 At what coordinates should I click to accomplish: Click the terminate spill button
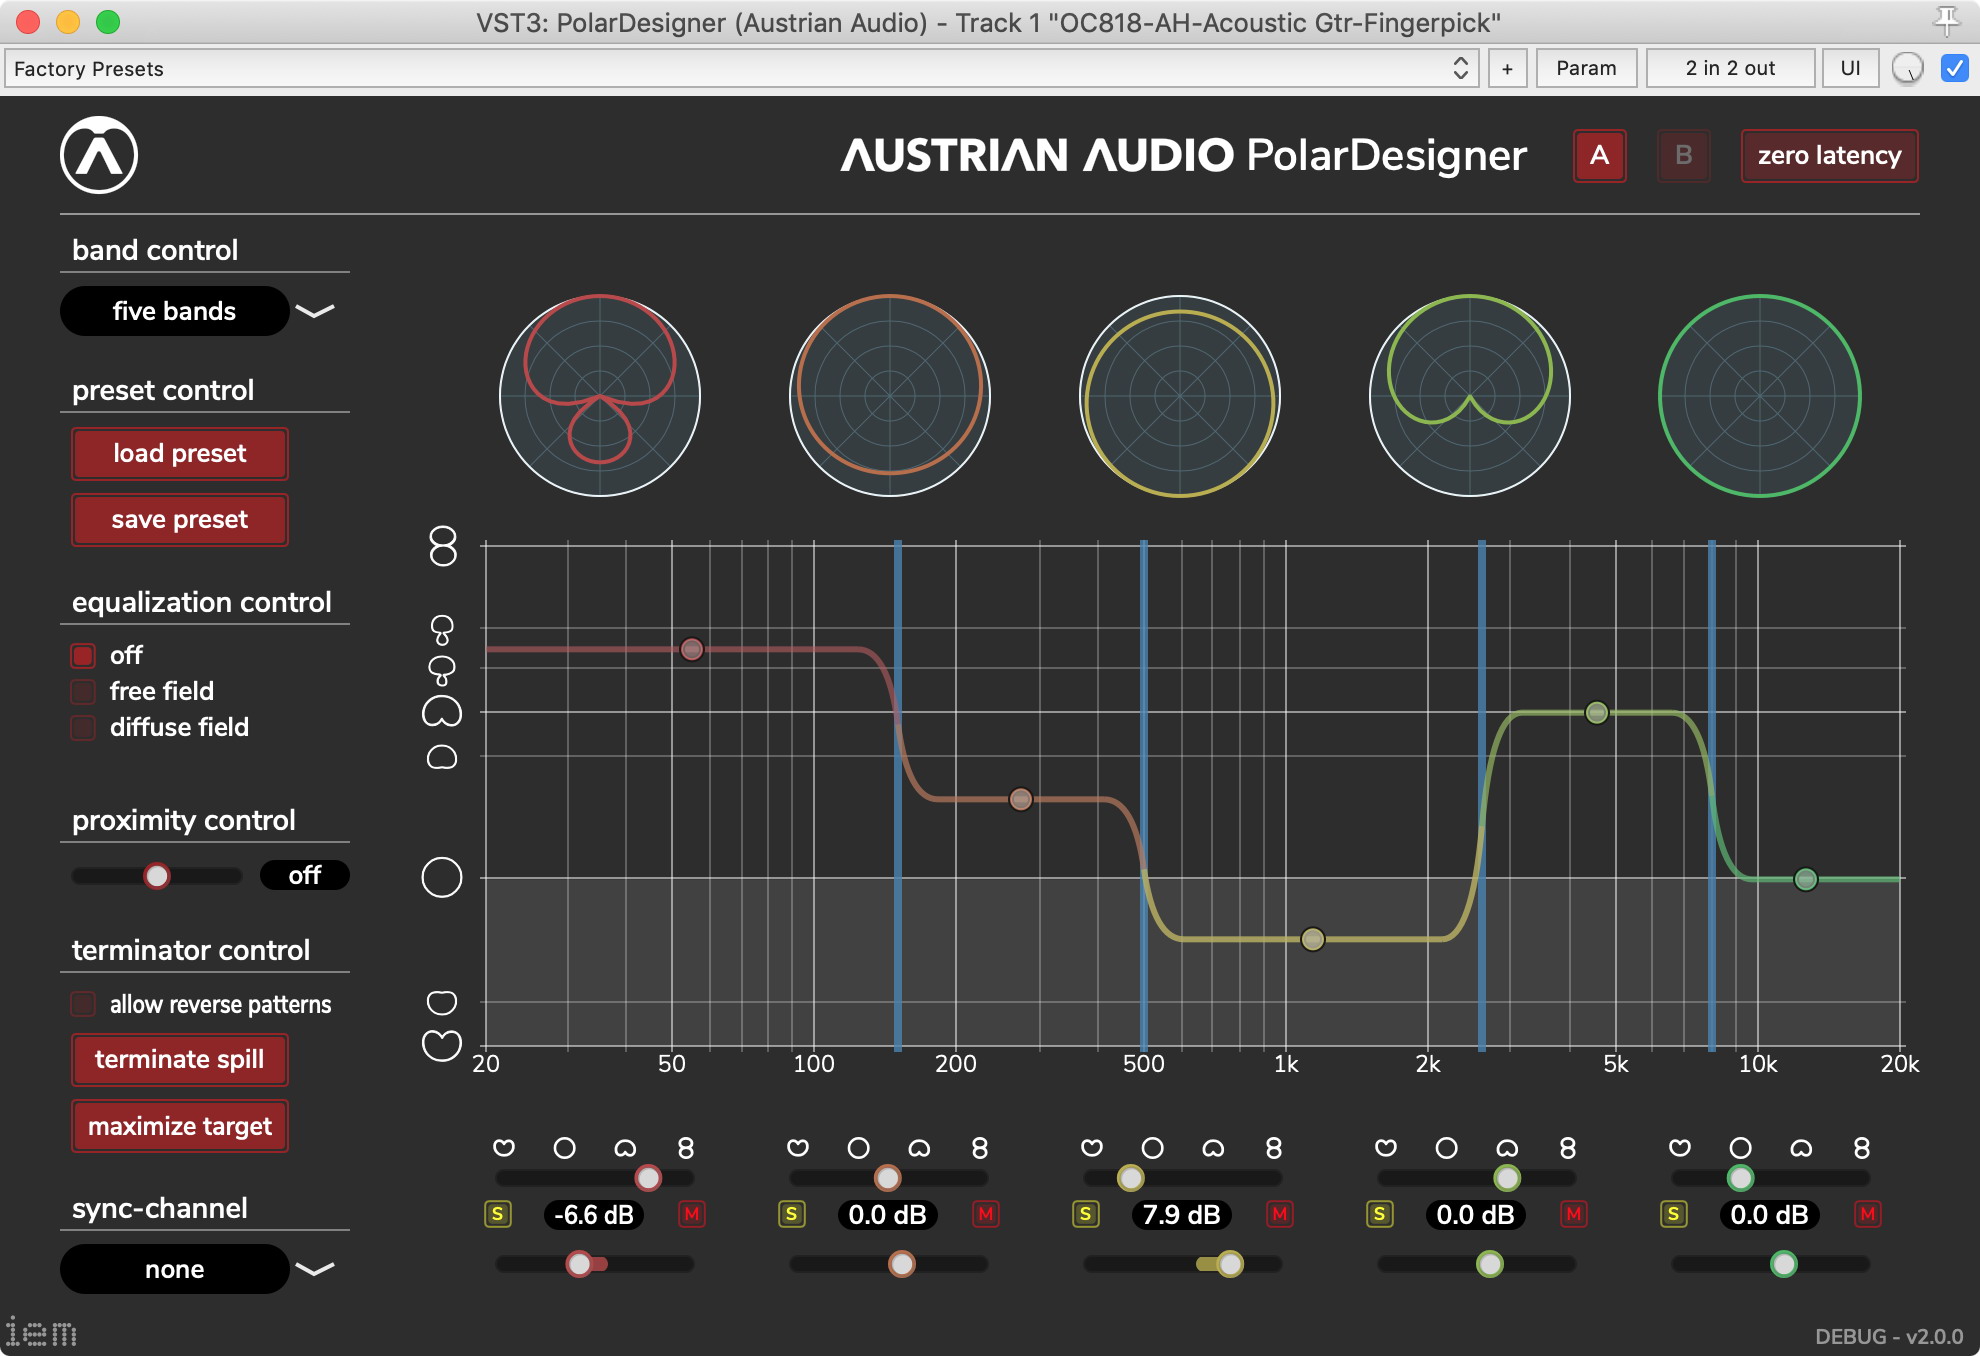pos(180,1060)
